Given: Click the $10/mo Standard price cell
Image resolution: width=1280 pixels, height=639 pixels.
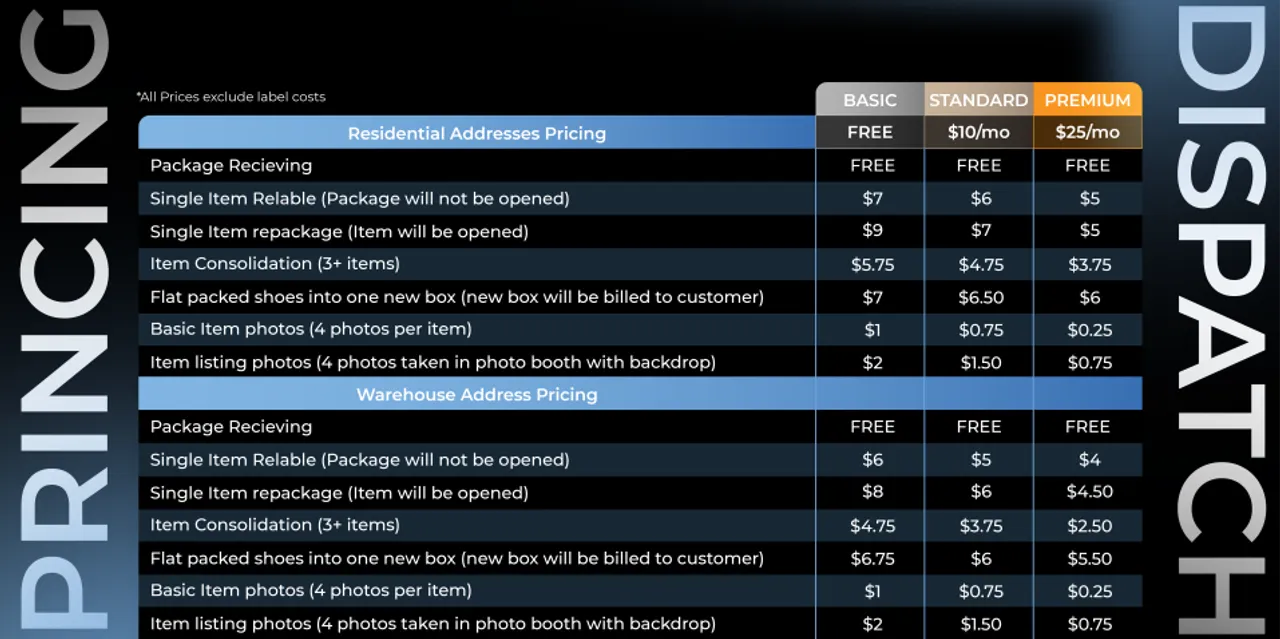Looking at the screenshot, I should (x=979, y=132).
